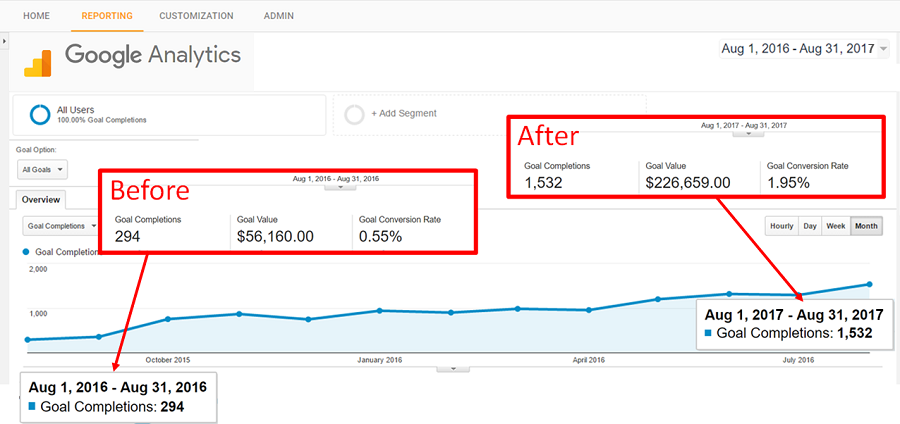Open the All Goals dropdown
This screenshot has height=424, width=900.
[x=44, y=170]
